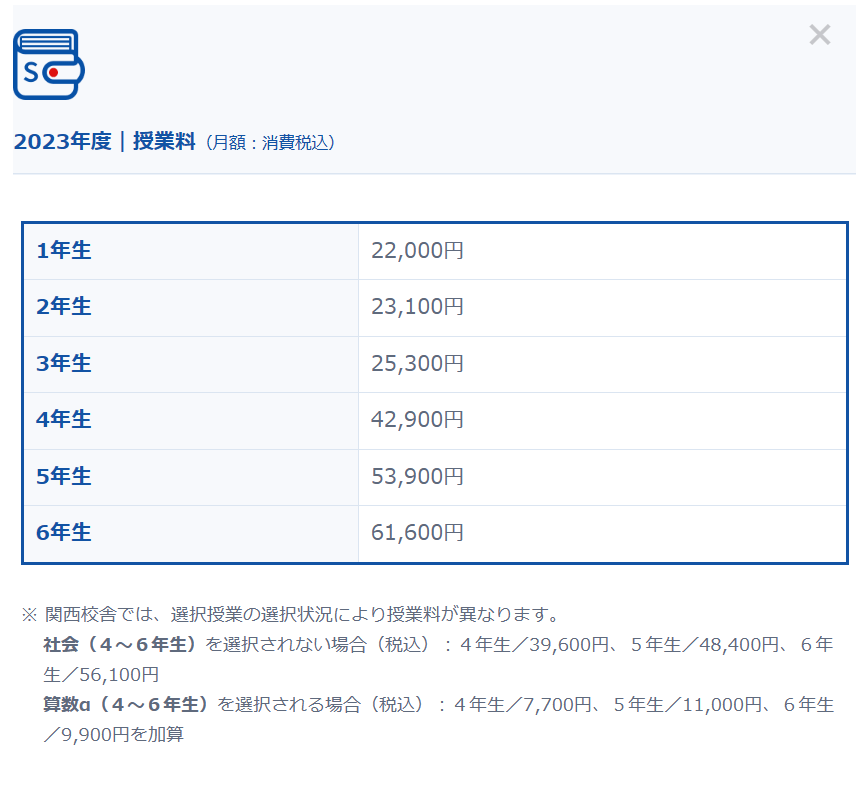Click the 61,600円 tuition amount
The height and width of the screenshot is (796, 868).
416,533
